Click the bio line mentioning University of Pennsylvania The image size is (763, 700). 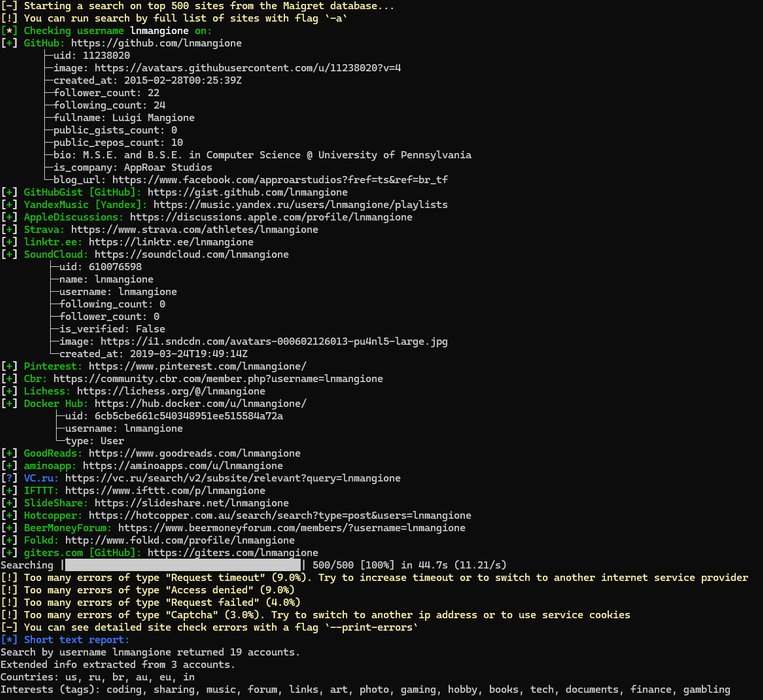[x=262, y=155]
